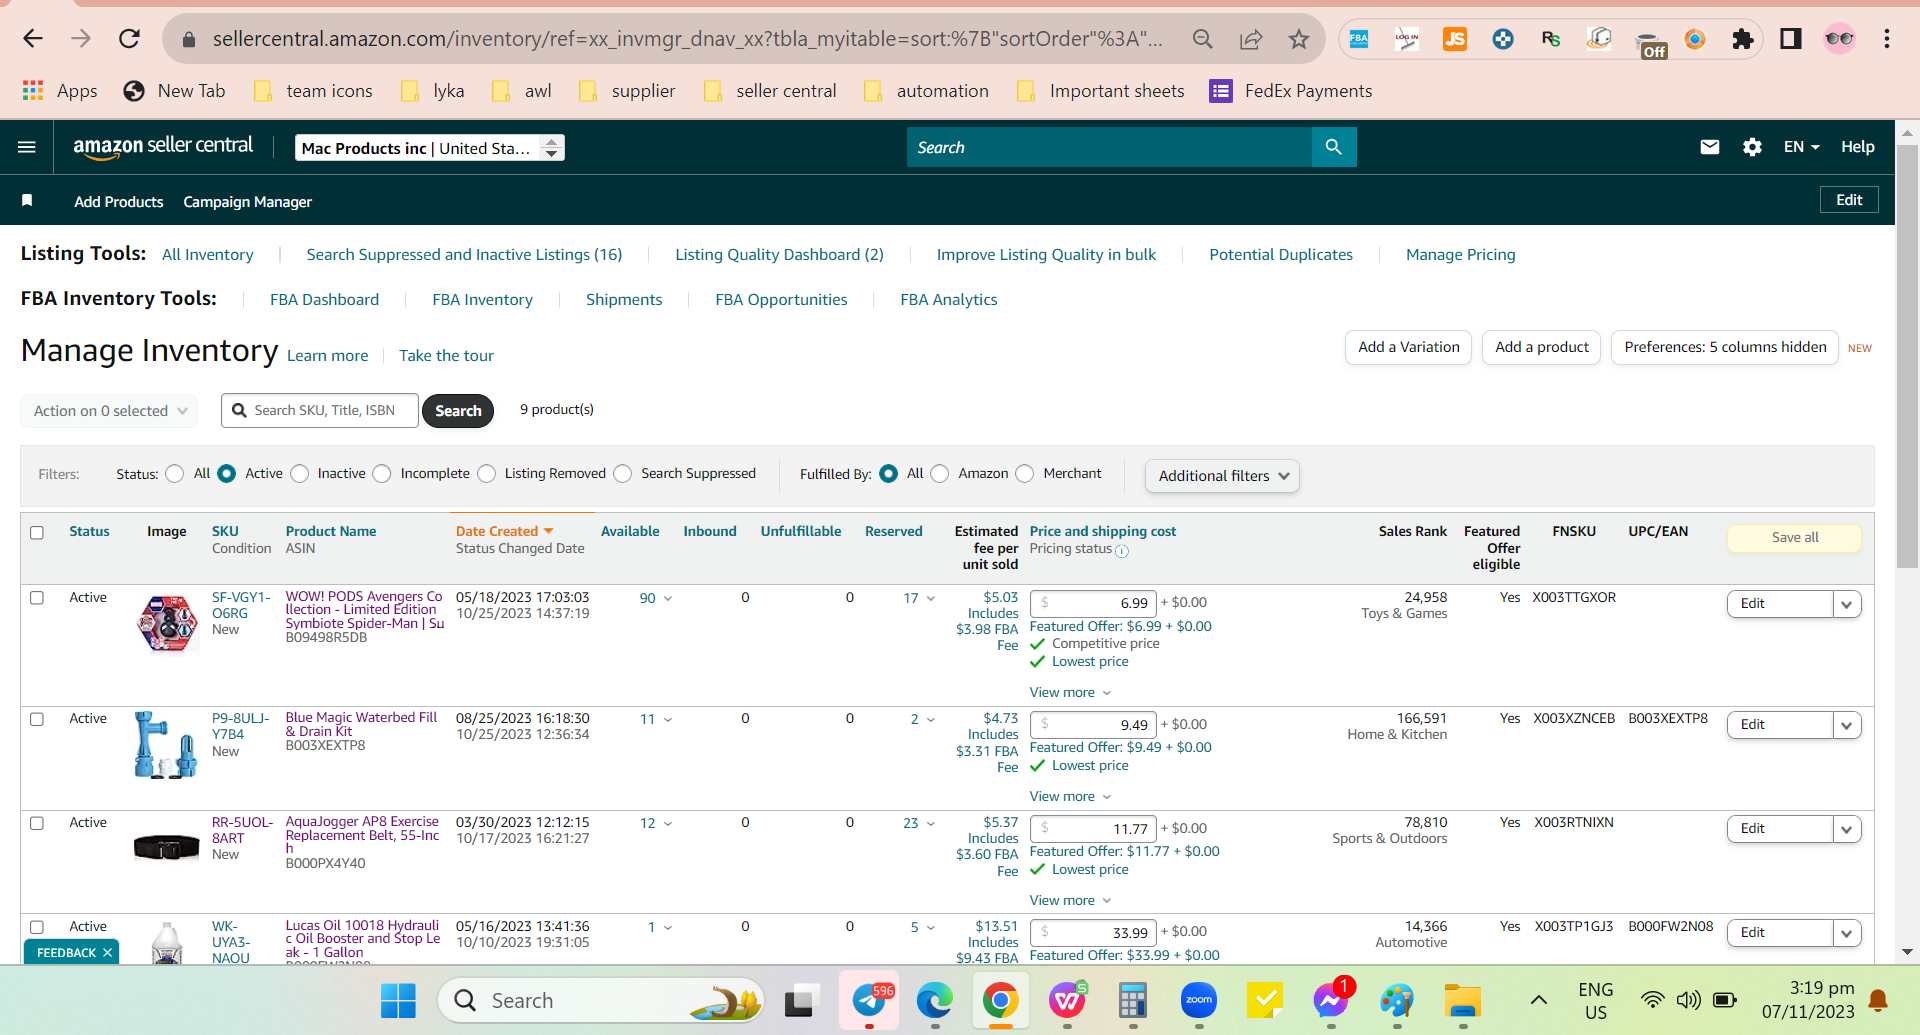Open Microsoft Edge from the taskbar
Screen dimensions: 1920x1035
[x=934, y=1000]
